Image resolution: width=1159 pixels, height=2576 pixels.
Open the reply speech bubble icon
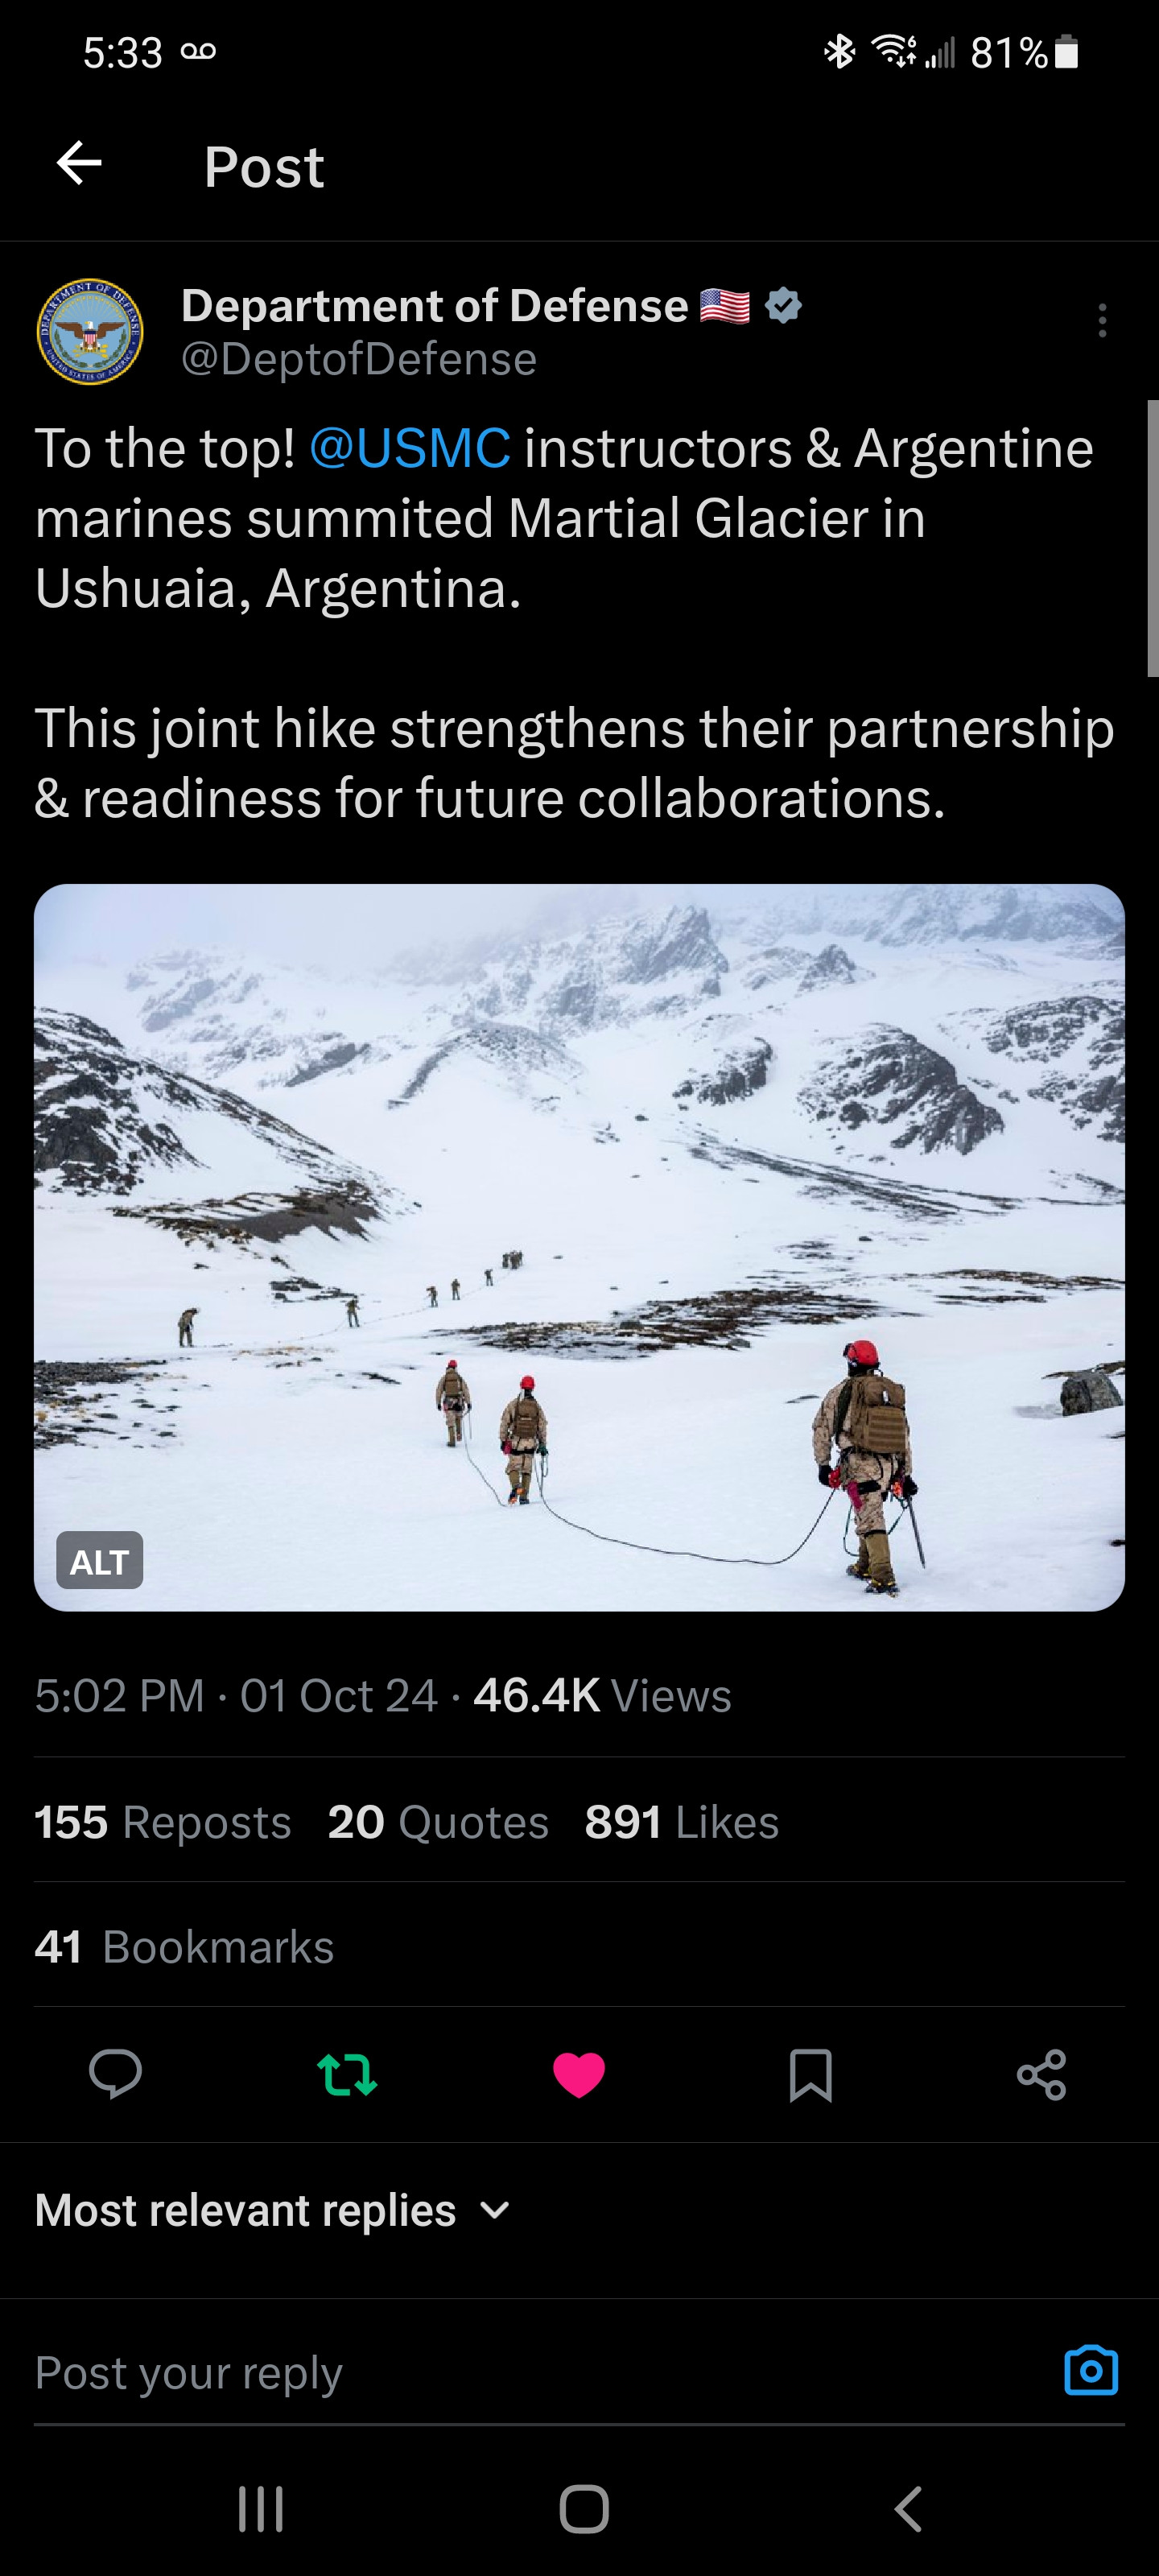click(x=115, y=2074)
